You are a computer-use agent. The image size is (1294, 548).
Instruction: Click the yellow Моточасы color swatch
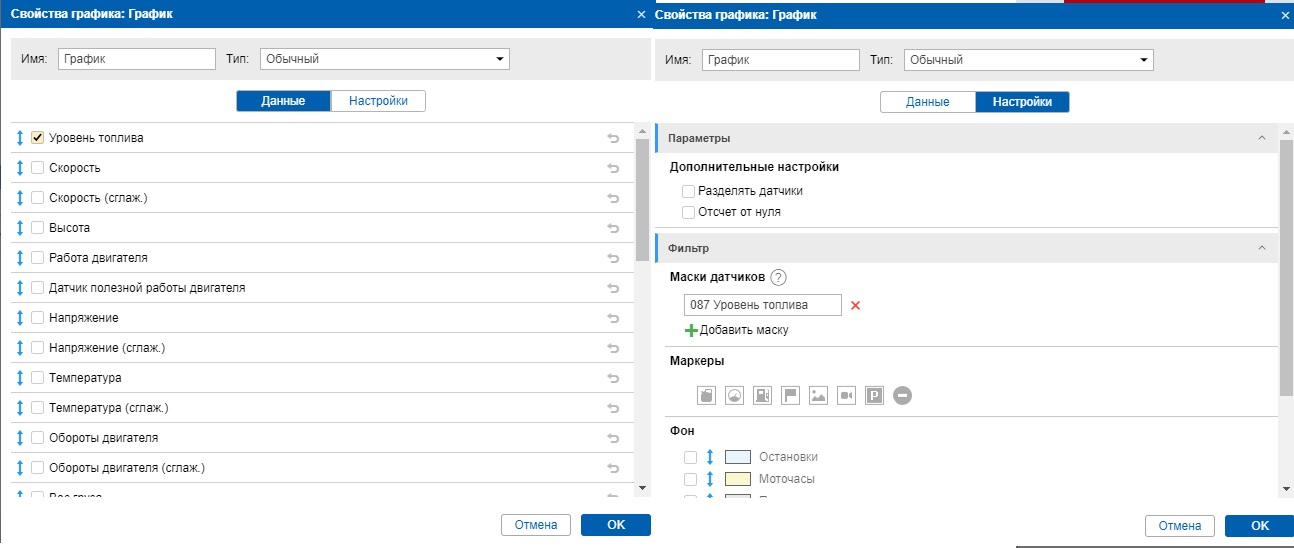coord(738,479)
